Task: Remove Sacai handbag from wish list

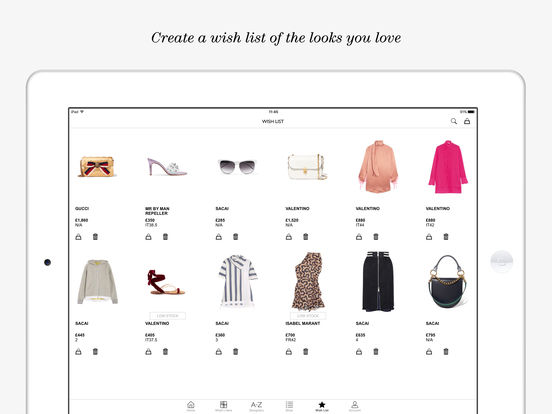Action: [x=446, y=351]
